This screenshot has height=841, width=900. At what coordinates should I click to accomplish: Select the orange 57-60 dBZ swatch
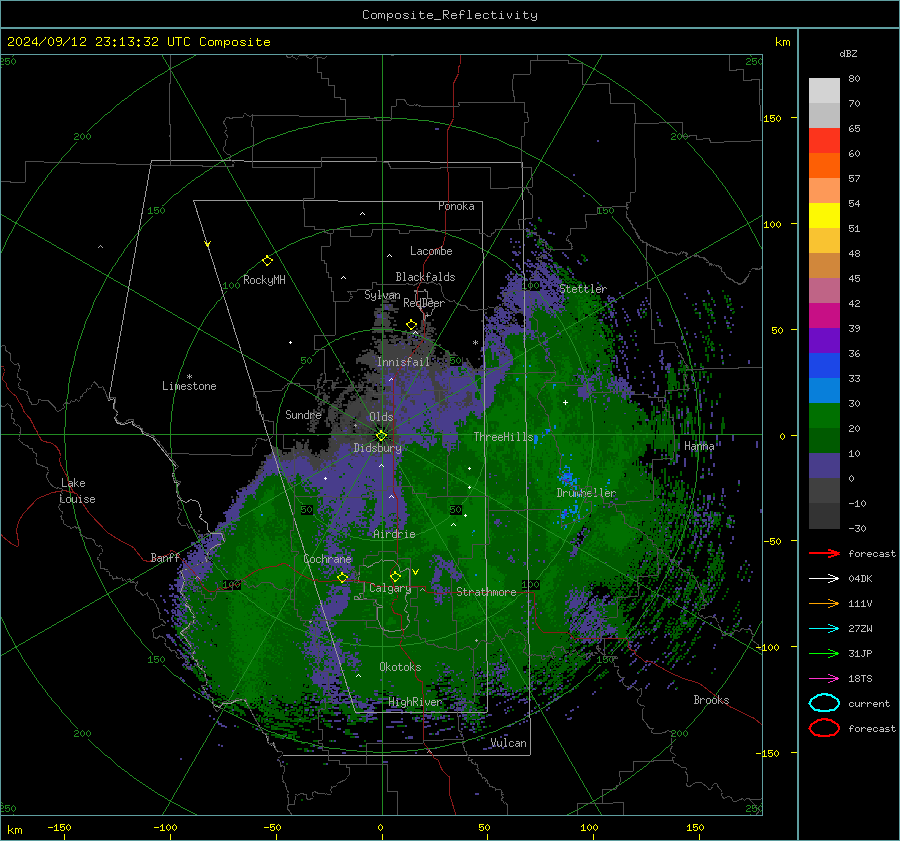pyautogui.click(x=824, y=166)
